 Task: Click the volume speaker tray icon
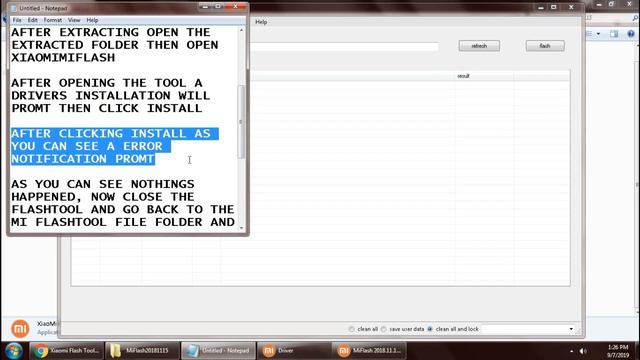click(x=584, y=351)
